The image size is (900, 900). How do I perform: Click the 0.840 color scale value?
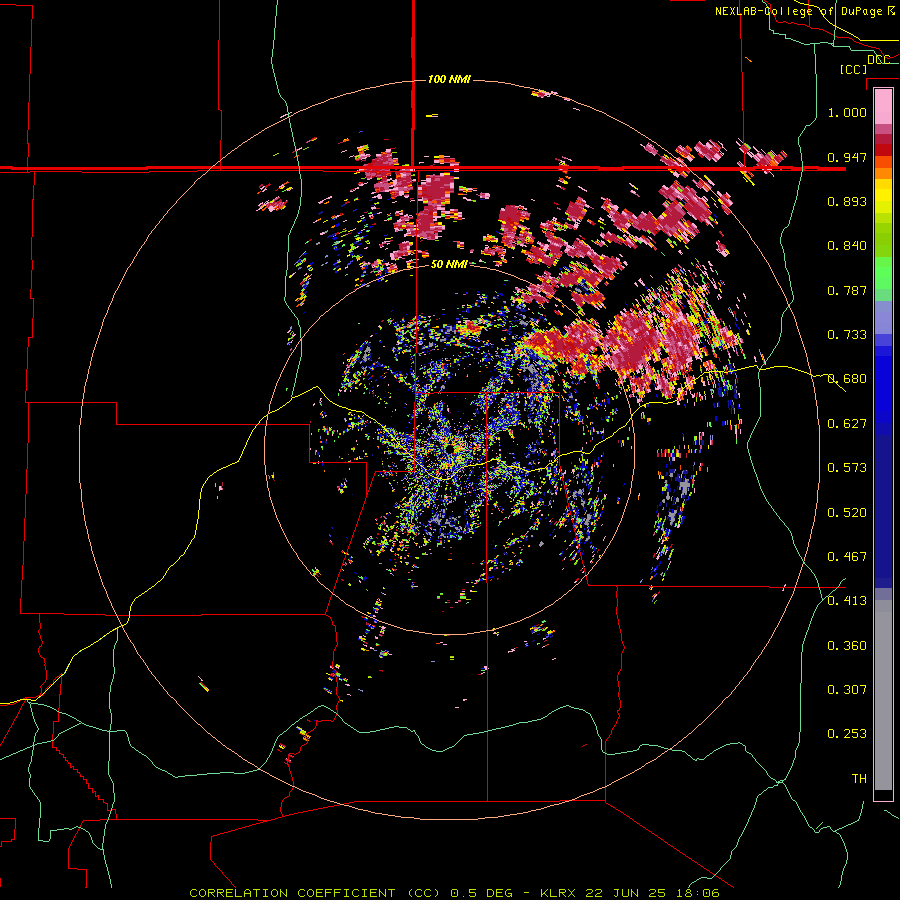click(x=847, y=246)
